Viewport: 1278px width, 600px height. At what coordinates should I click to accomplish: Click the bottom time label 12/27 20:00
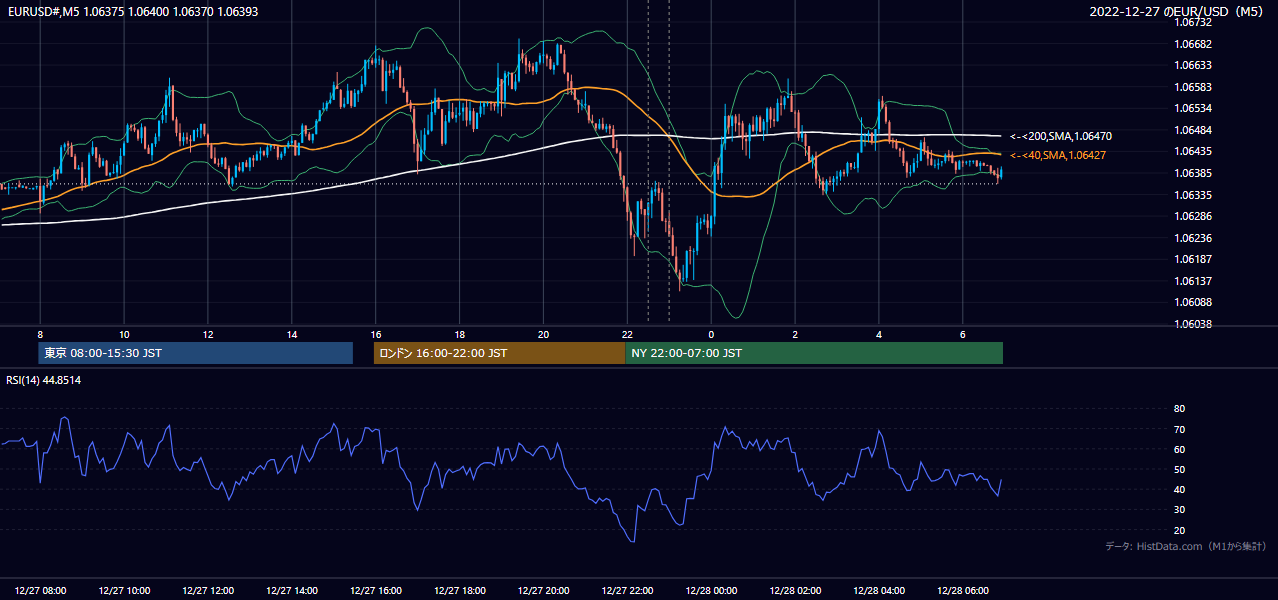coord(544,591)
